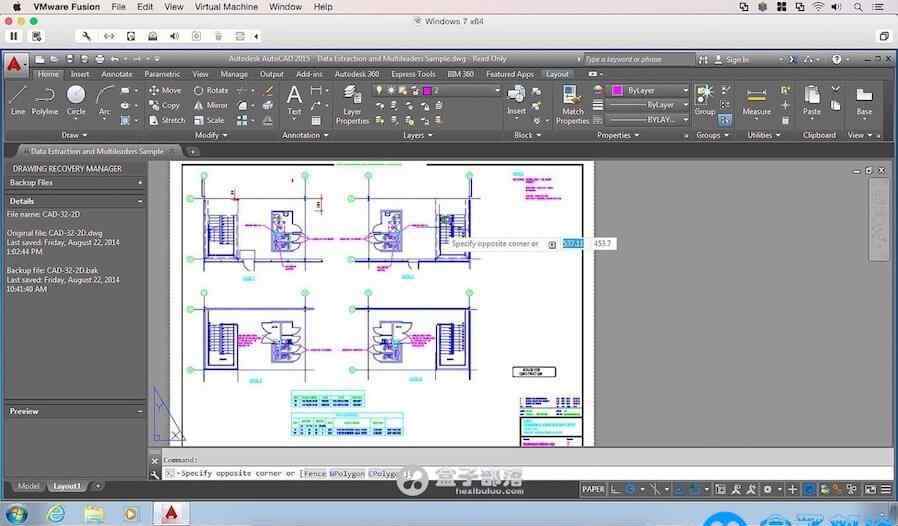Screen dimensions: 898x526
Task: Click the command line input field
Action: click(527, 473)
